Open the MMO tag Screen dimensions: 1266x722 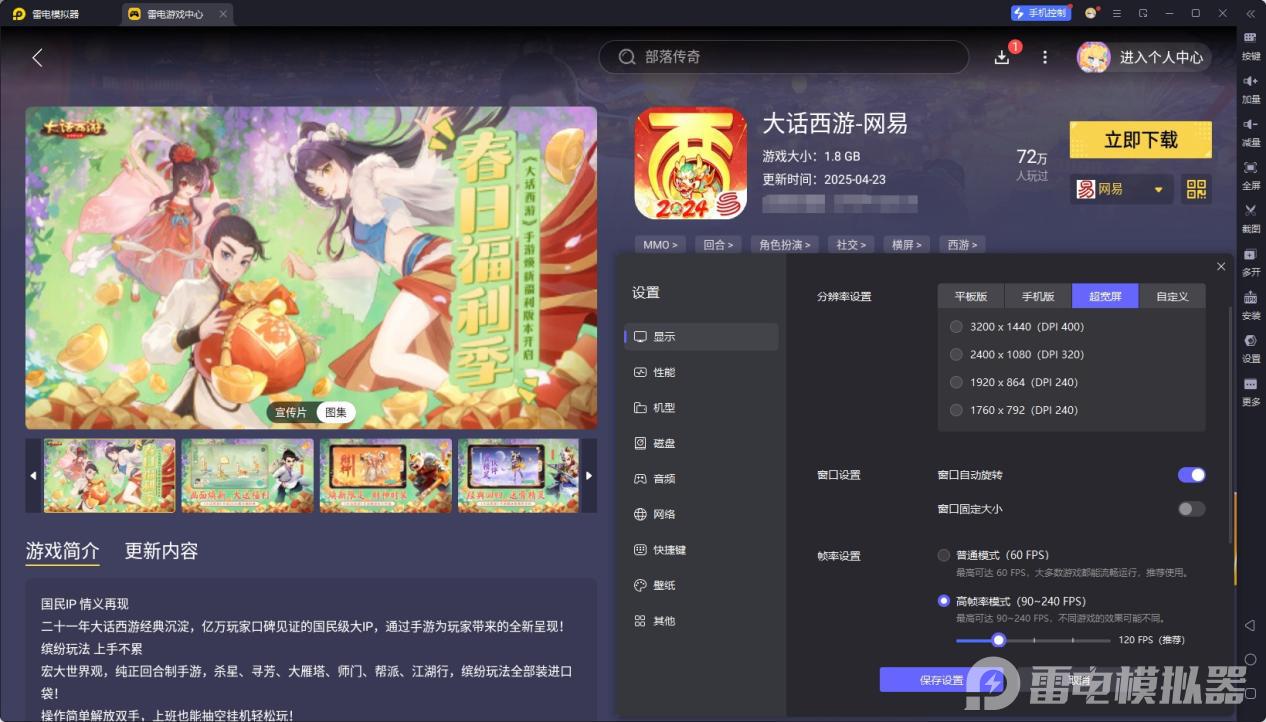pyautogui.click(x=660, y=244)
